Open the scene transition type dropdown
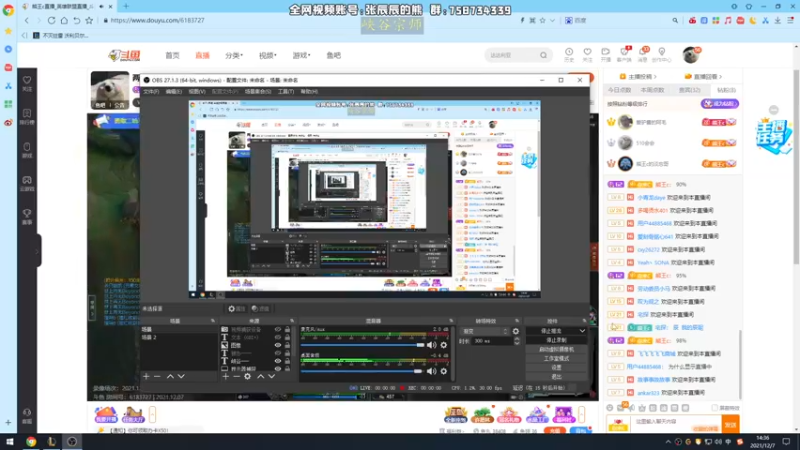 pos(484,331)
